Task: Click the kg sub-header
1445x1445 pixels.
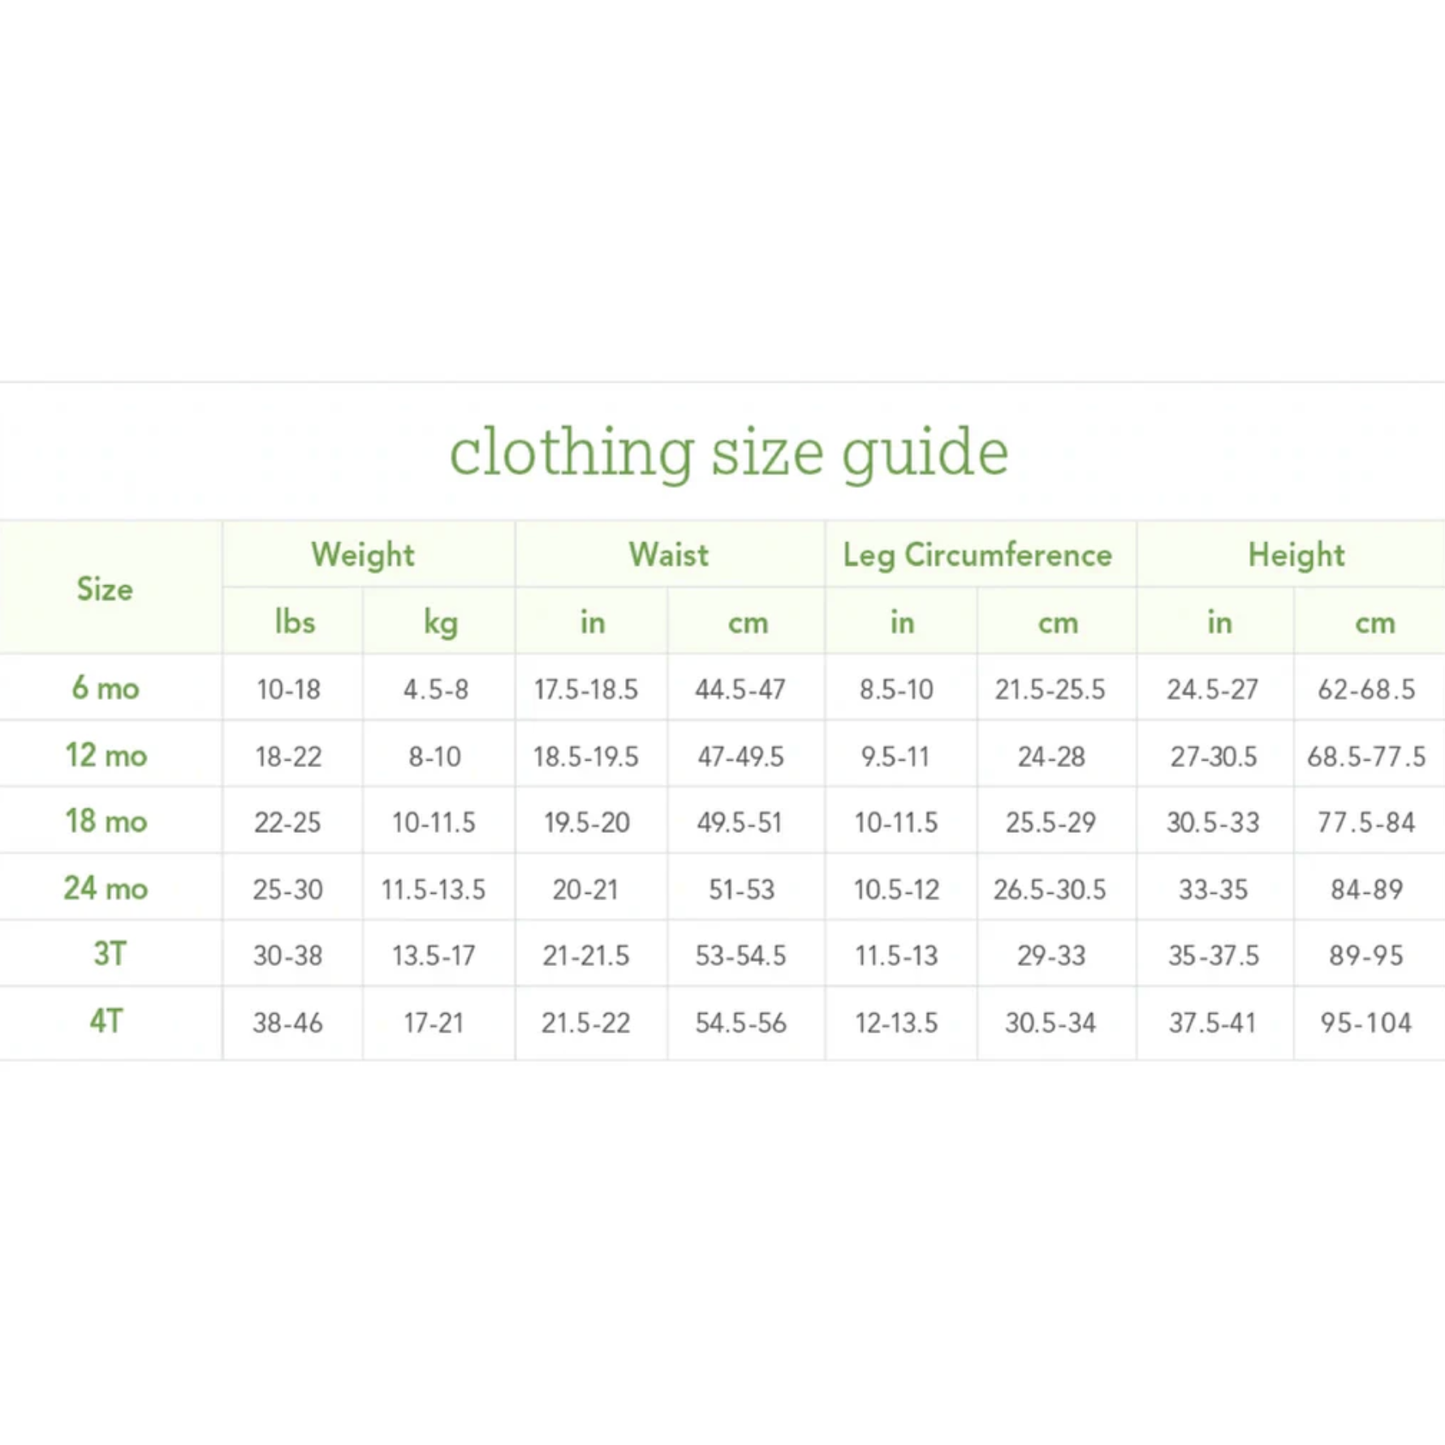Action: [x=440, y=623]
